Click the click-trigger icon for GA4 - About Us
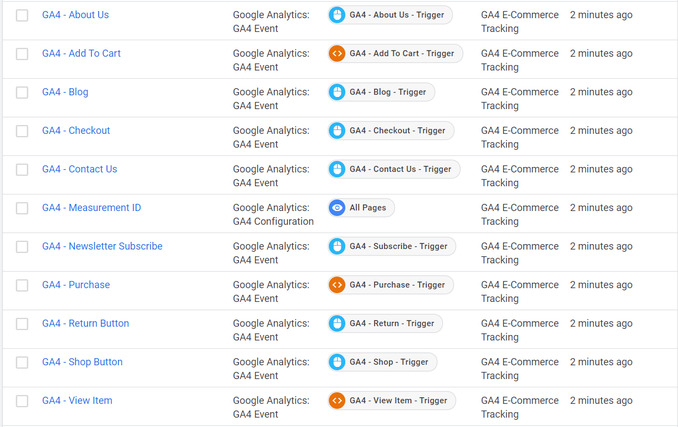Viewport: 678px width, 427px height. (337, 15)
